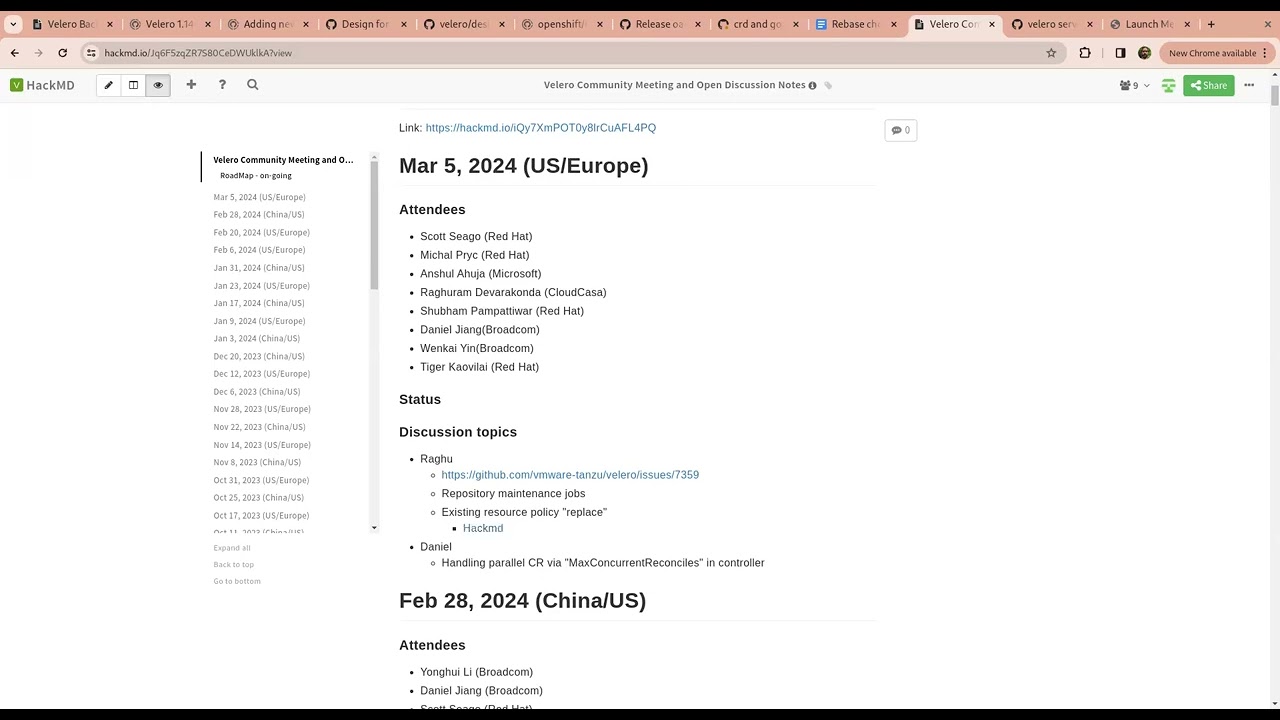
Task: Select RoadMap - on-going in contents
Action: tap(256, 176)
